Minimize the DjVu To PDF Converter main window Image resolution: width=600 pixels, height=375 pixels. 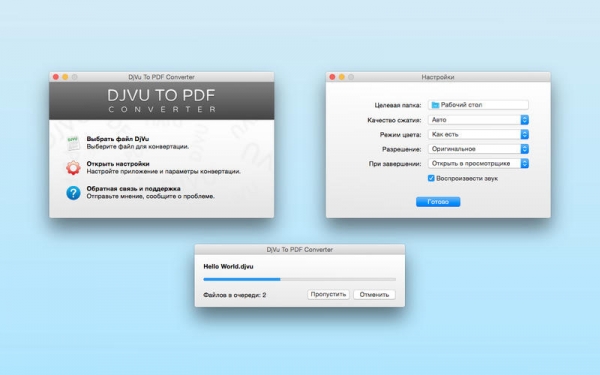[x=65, y=77]
